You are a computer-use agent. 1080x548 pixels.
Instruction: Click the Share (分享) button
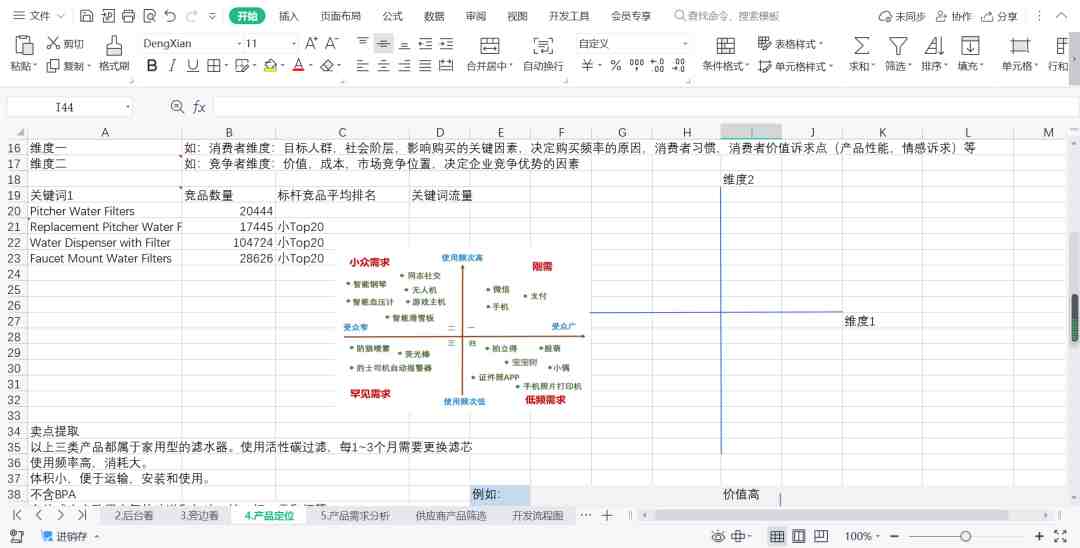(999, 16)
